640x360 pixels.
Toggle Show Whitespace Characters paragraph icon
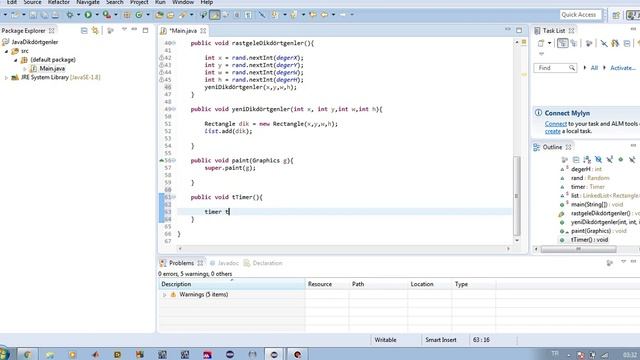[x=249, y=15]
